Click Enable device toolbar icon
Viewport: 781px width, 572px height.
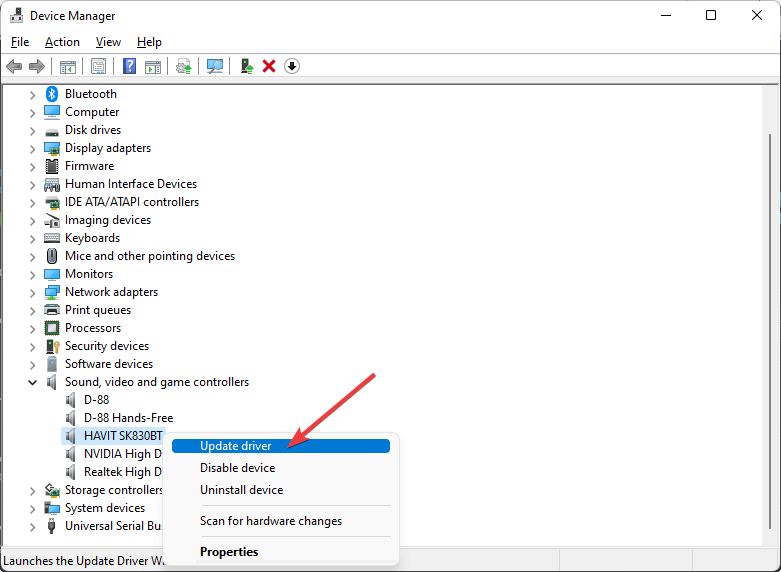pos(247,66)
